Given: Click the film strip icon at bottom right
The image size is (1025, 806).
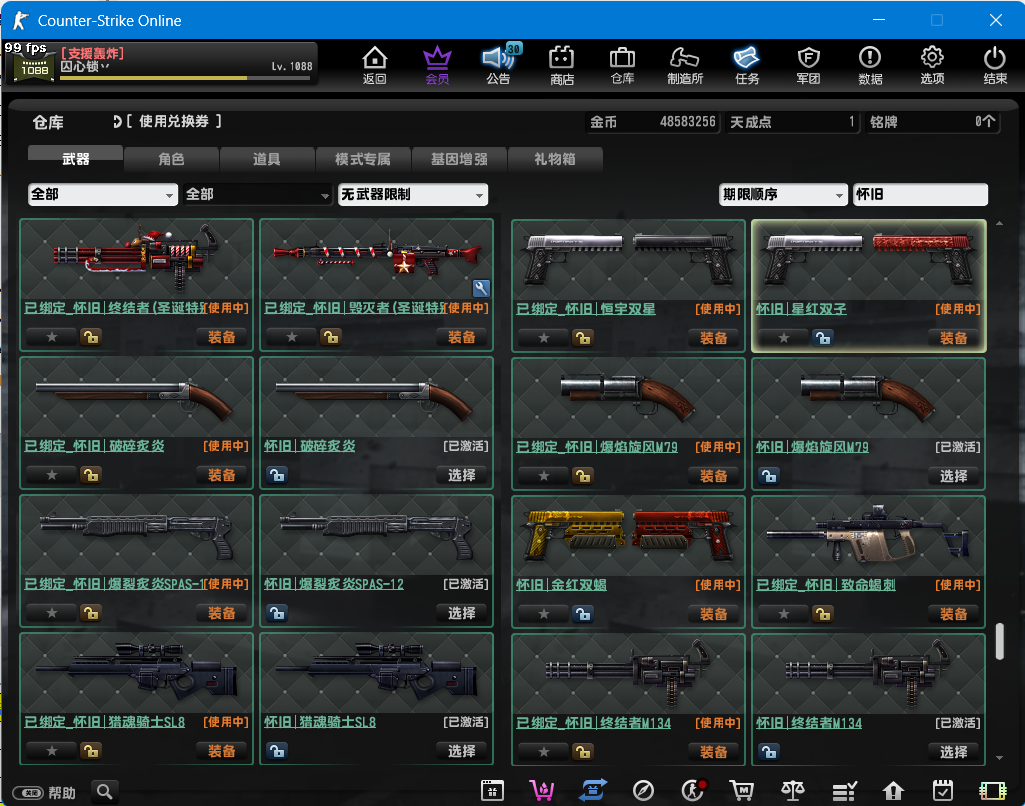Looking at the screenshot, I should click(x=993, y=791).
